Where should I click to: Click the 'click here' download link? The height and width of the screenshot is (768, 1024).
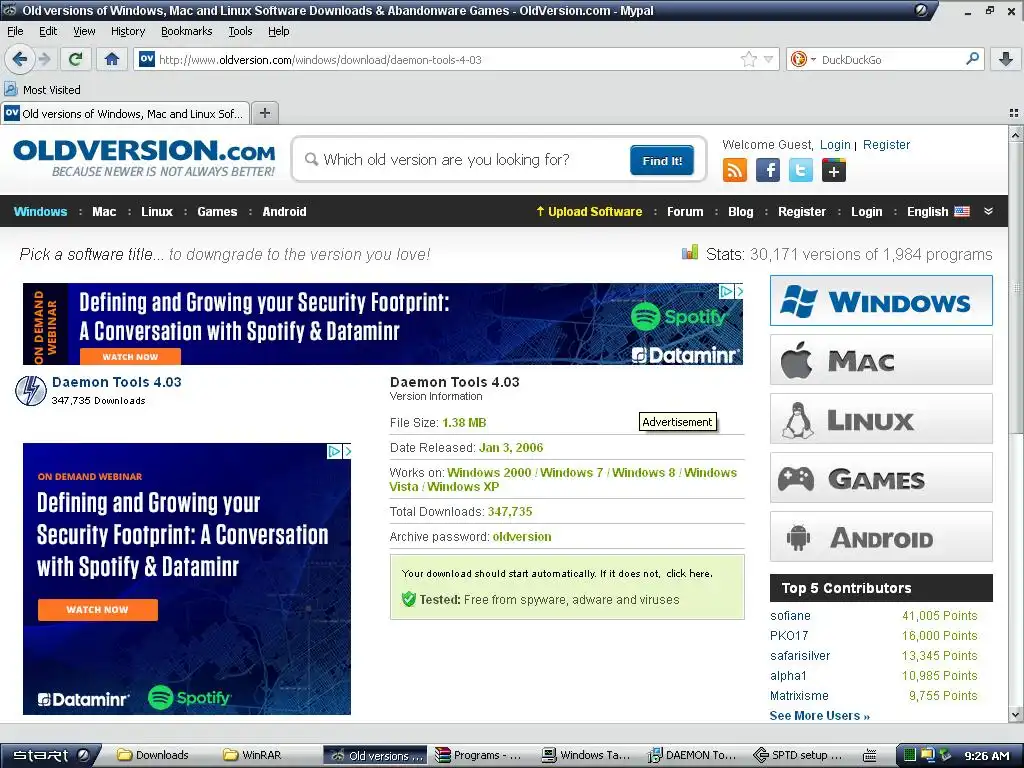pos(688,573)
